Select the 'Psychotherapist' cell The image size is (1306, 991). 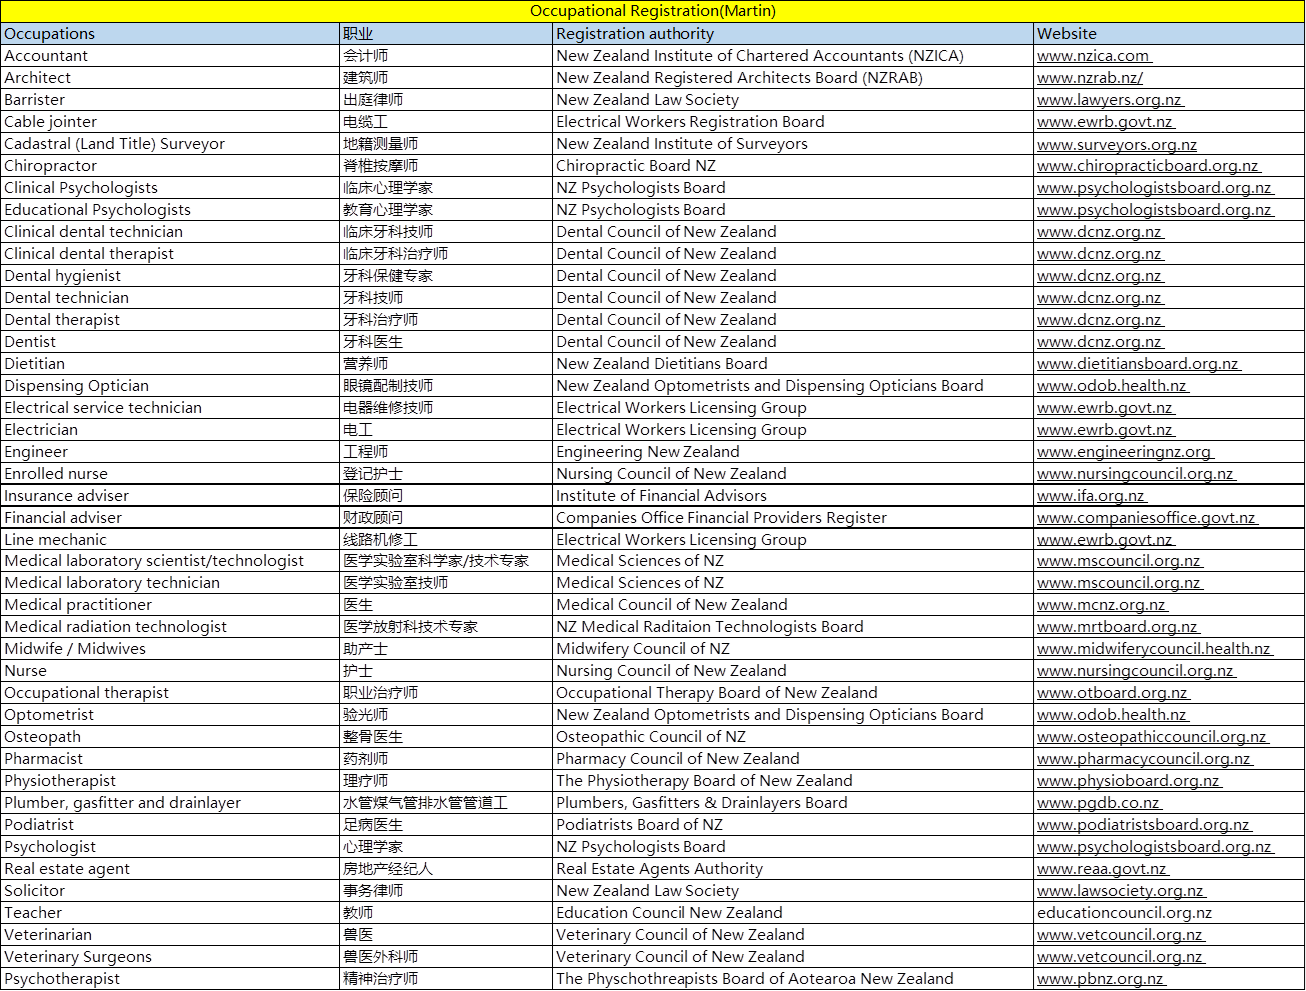[x=171, y=979]
